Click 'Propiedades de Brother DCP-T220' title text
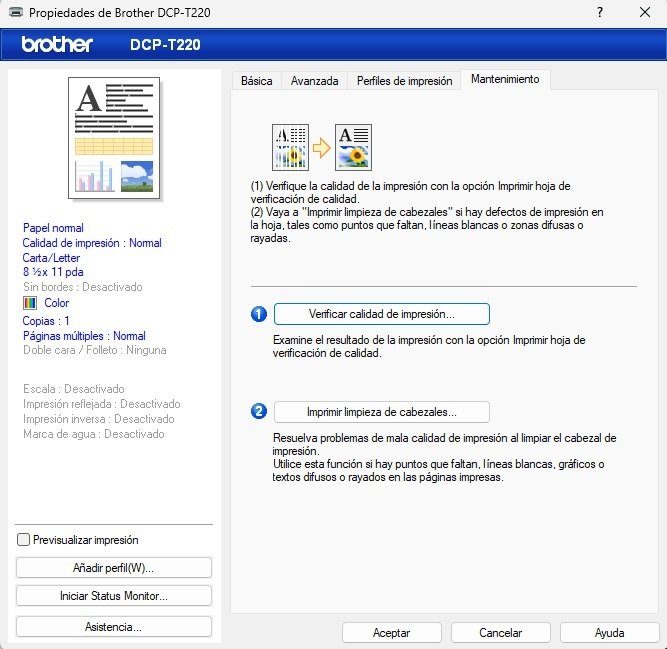667x649 pixels. tap(120, 13)
